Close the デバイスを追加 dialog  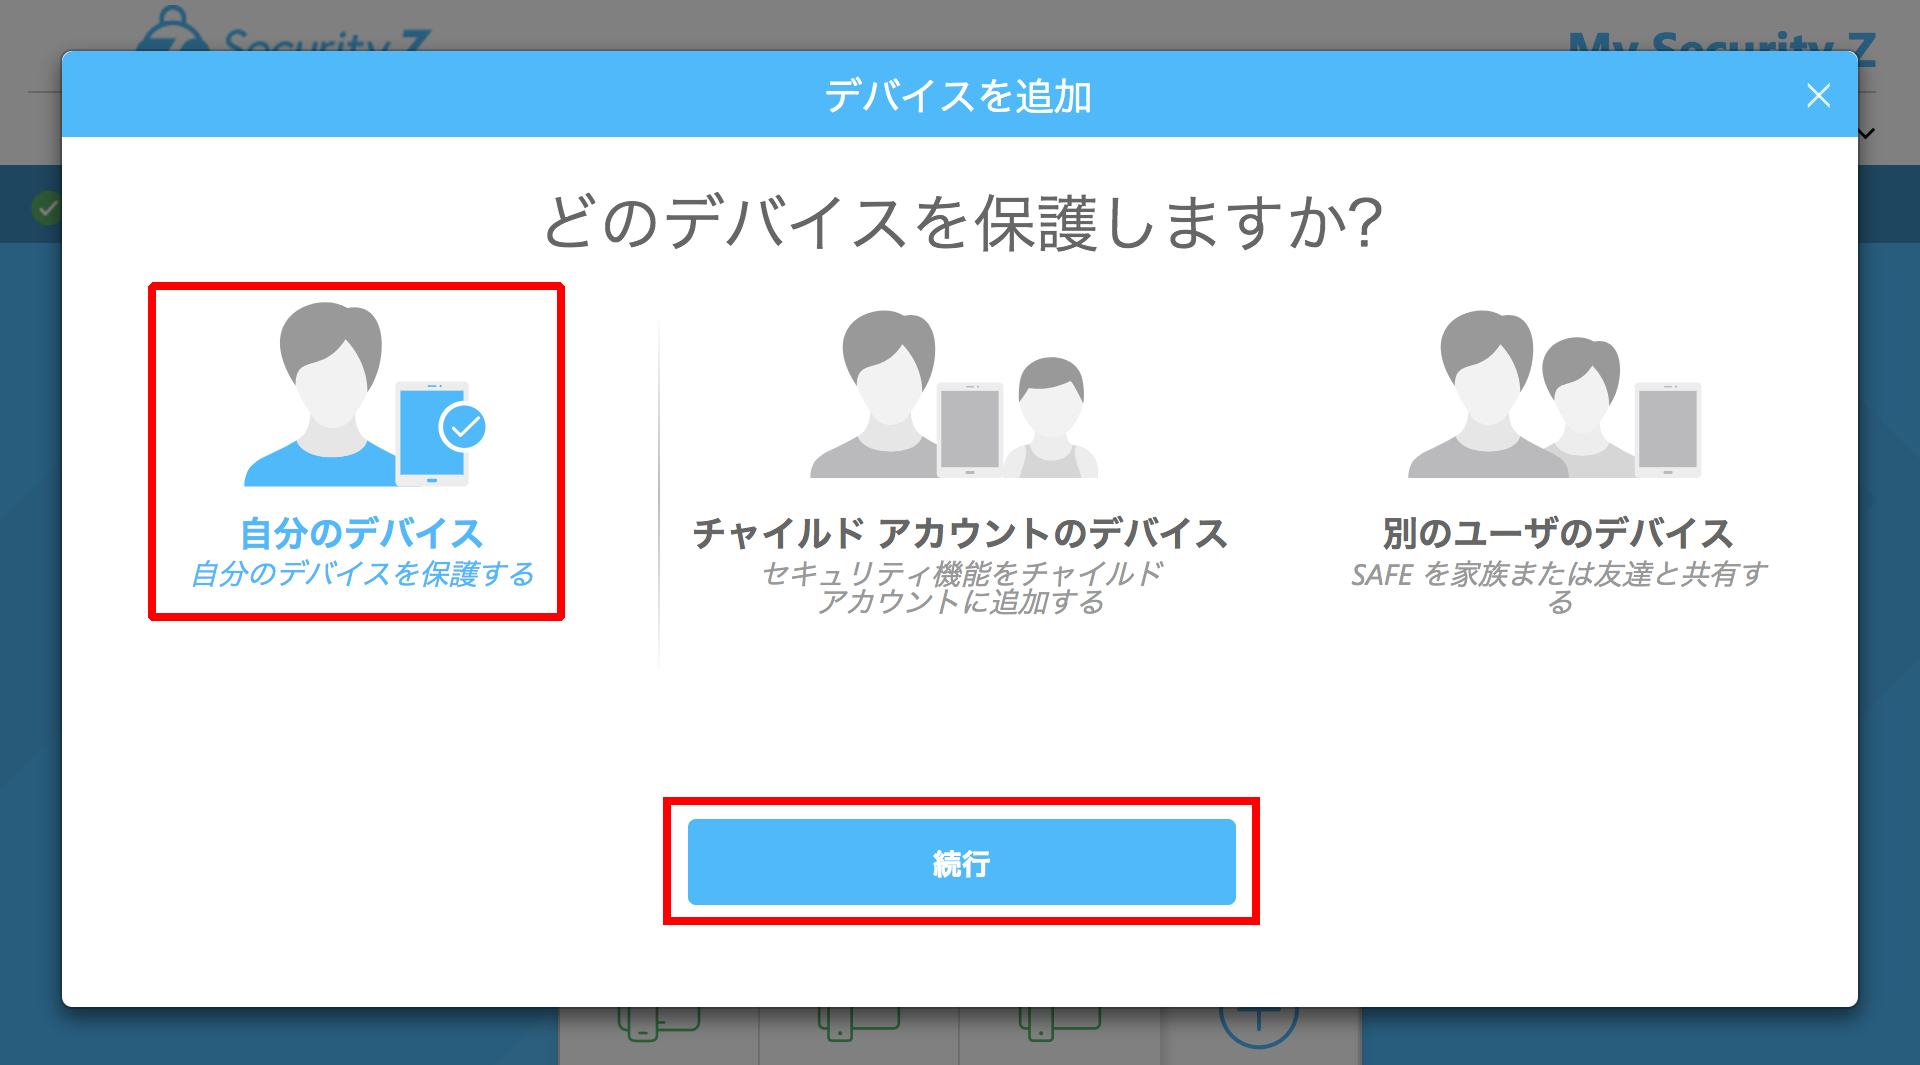pyautogui.click(x=1818, y=96)
